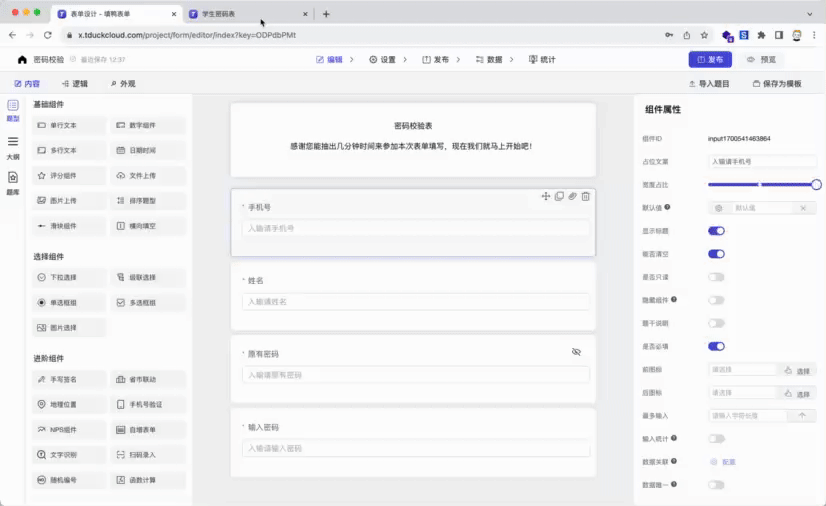
Task: Insert the 排序题型 sorting component
Action: point(148,201)
